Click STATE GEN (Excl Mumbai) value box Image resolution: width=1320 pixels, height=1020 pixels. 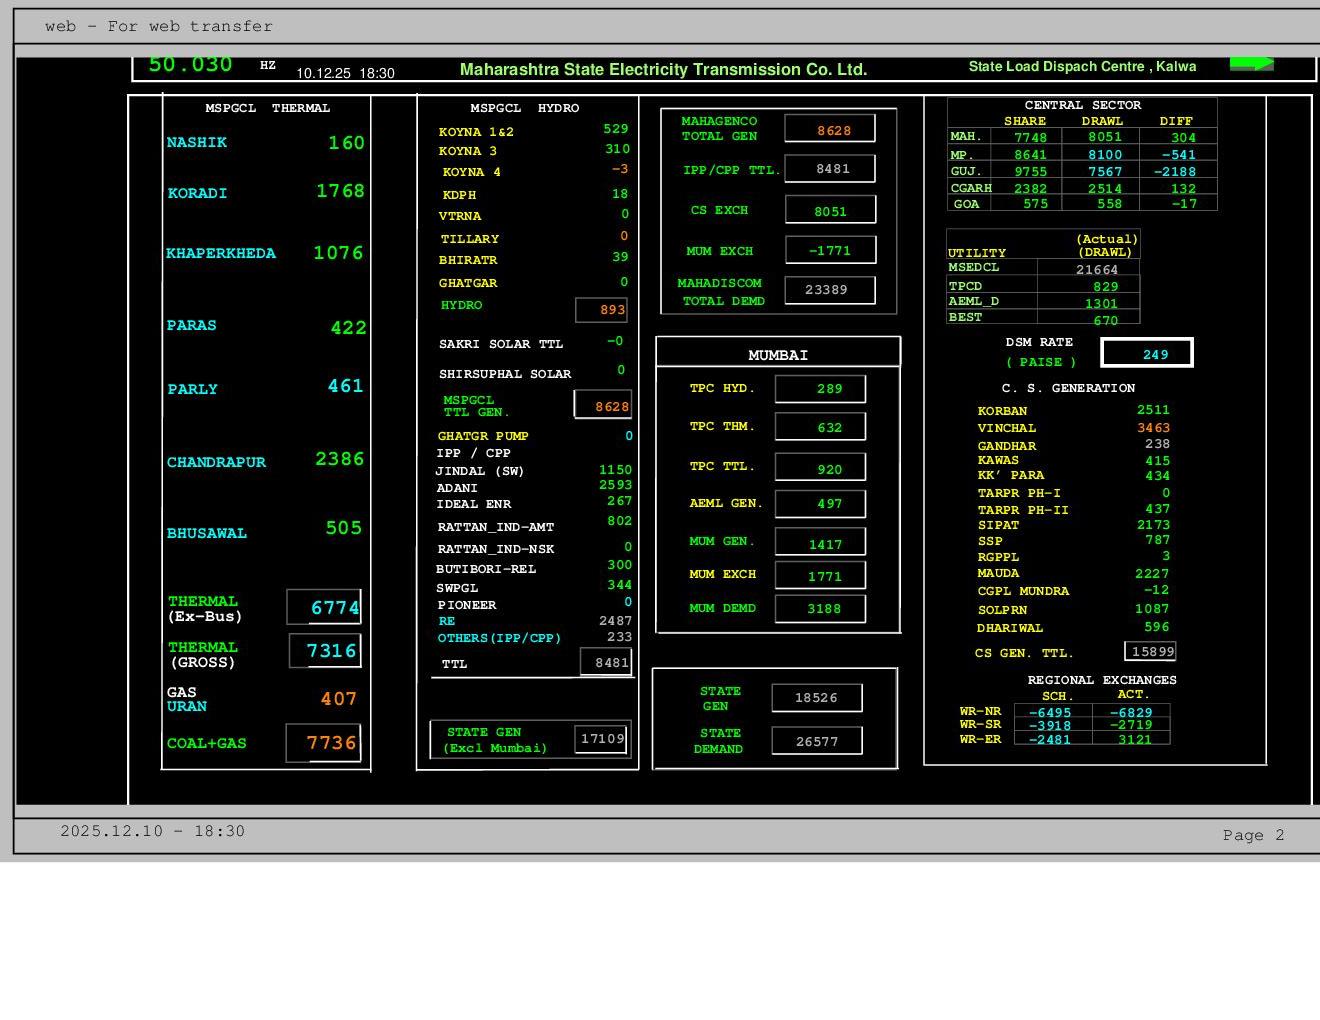[602, 739]
